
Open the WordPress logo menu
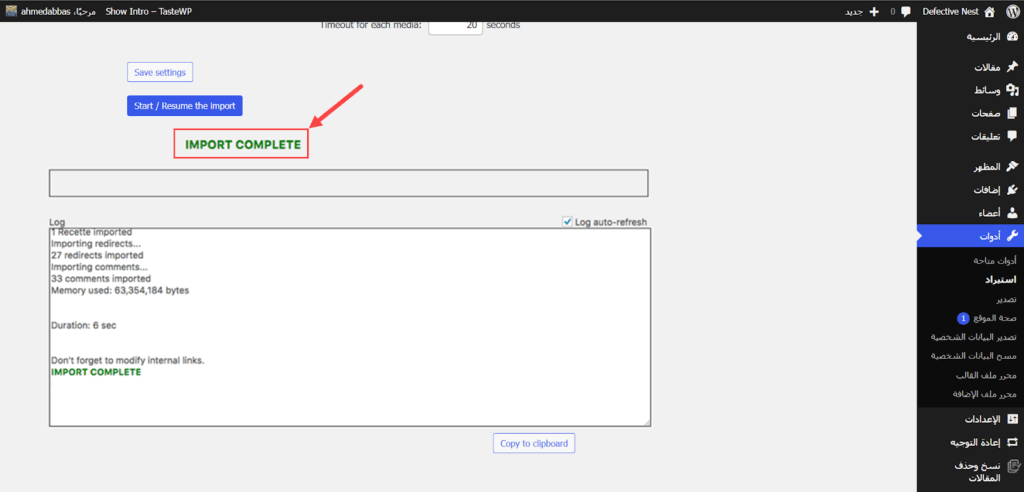coord(1012,11)
